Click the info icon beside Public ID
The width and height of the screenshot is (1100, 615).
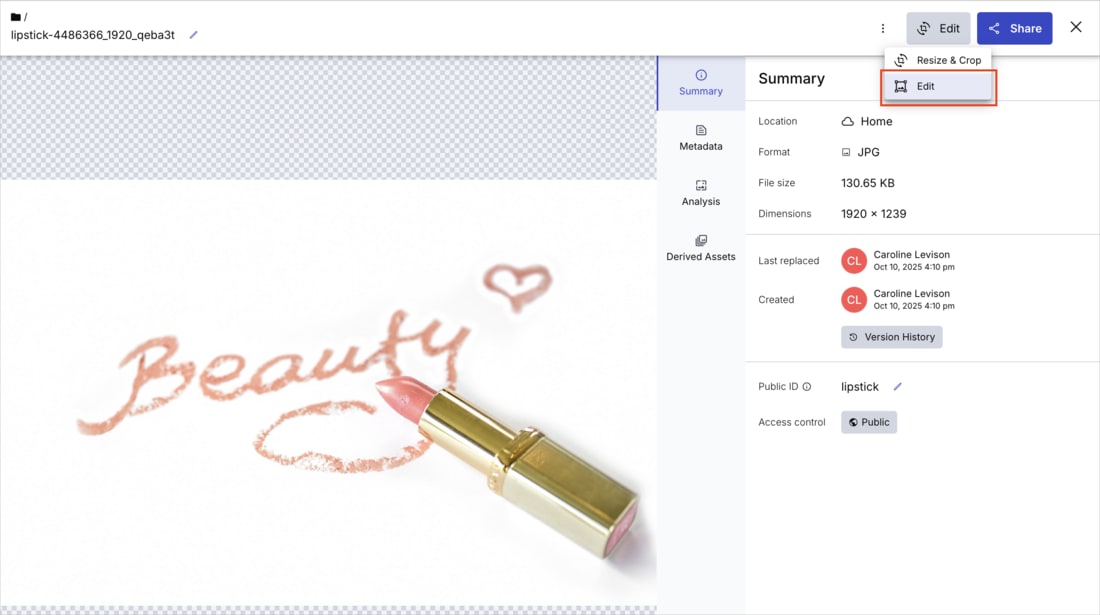coord(807,387)
